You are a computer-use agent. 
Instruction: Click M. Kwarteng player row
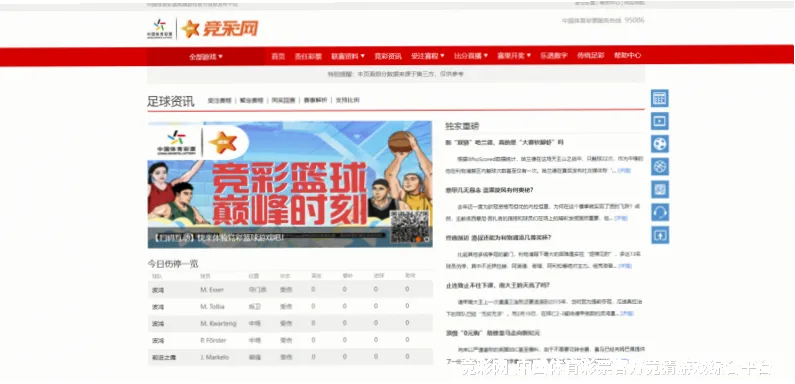point(290,323)
